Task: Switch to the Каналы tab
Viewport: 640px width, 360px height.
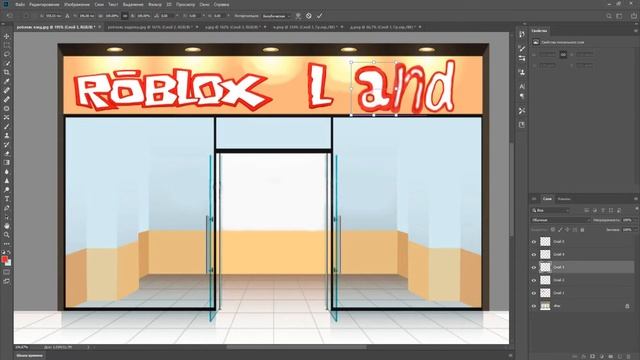Action: point(564,199)
